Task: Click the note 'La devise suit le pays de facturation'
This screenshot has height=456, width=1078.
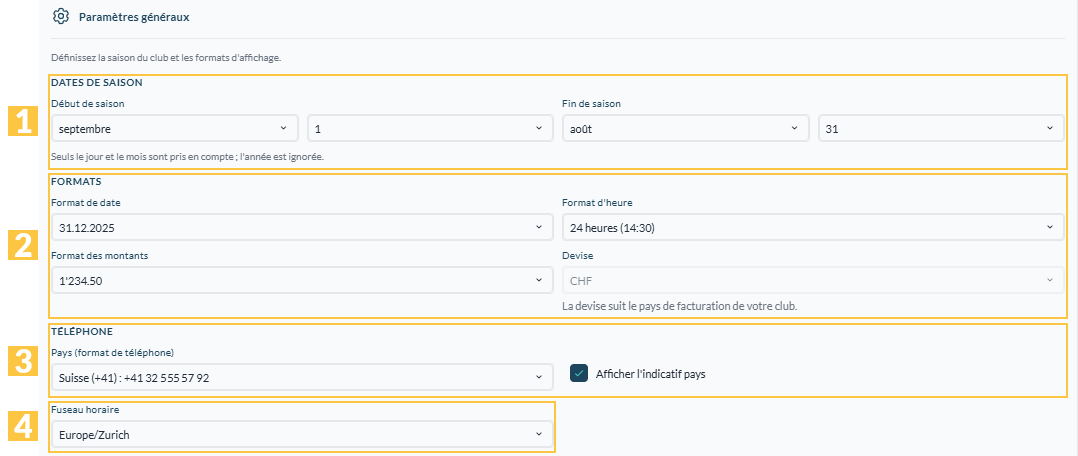Action: 679,306
